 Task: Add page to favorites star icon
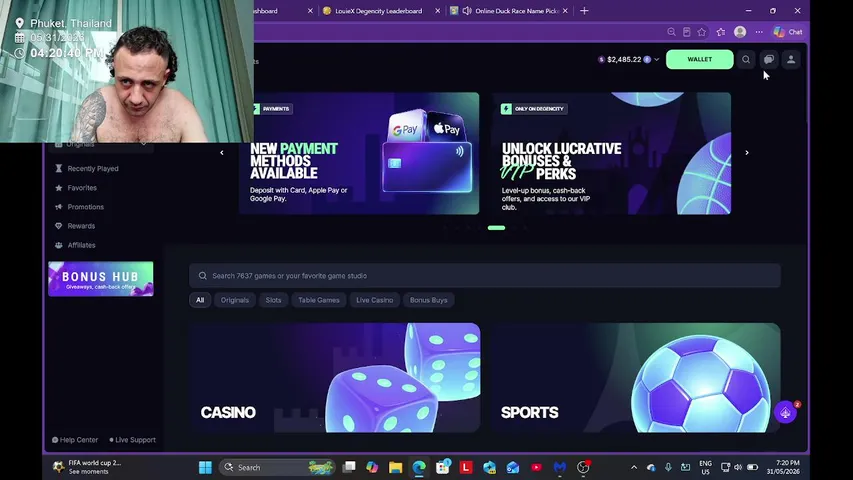point(702,32)
